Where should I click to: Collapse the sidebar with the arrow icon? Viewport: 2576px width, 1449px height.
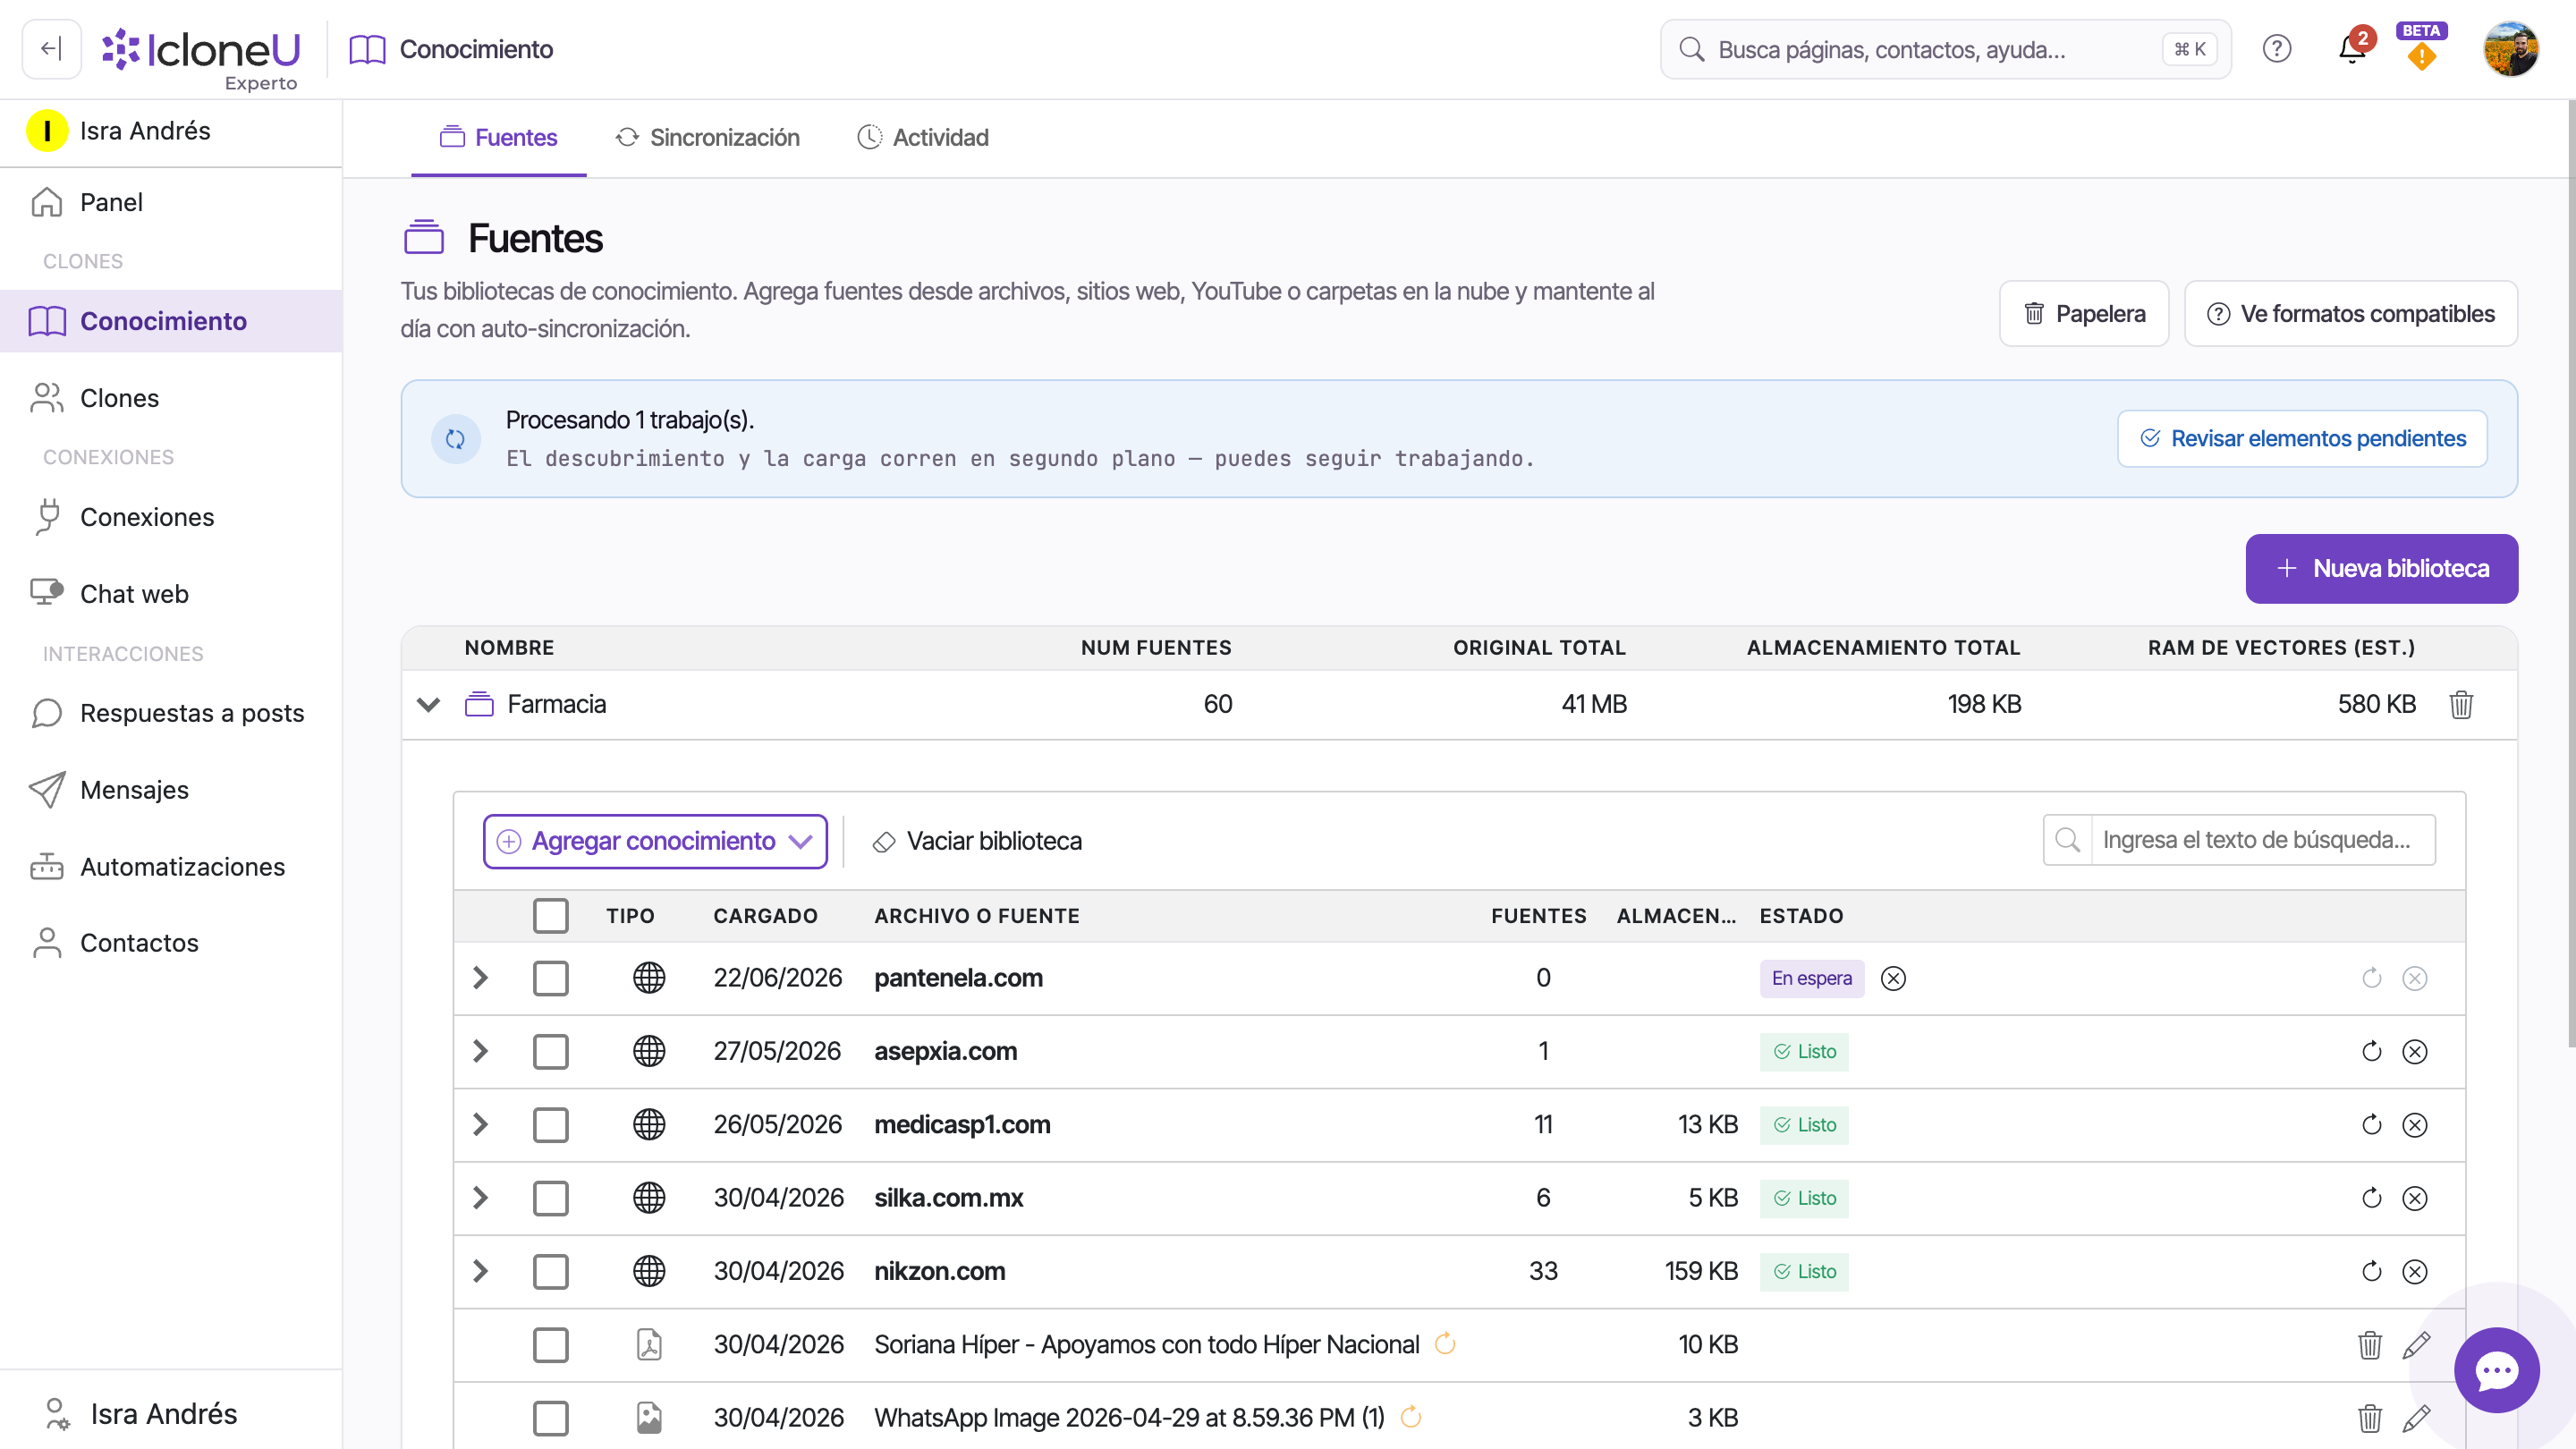pyautogui.click(x=51, y=49)
